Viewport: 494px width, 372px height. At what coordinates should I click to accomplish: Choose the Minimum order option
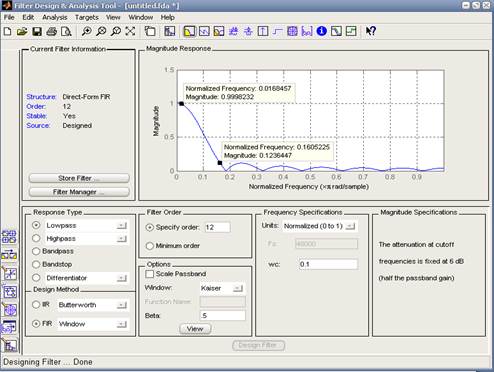(x=150, y=246)
